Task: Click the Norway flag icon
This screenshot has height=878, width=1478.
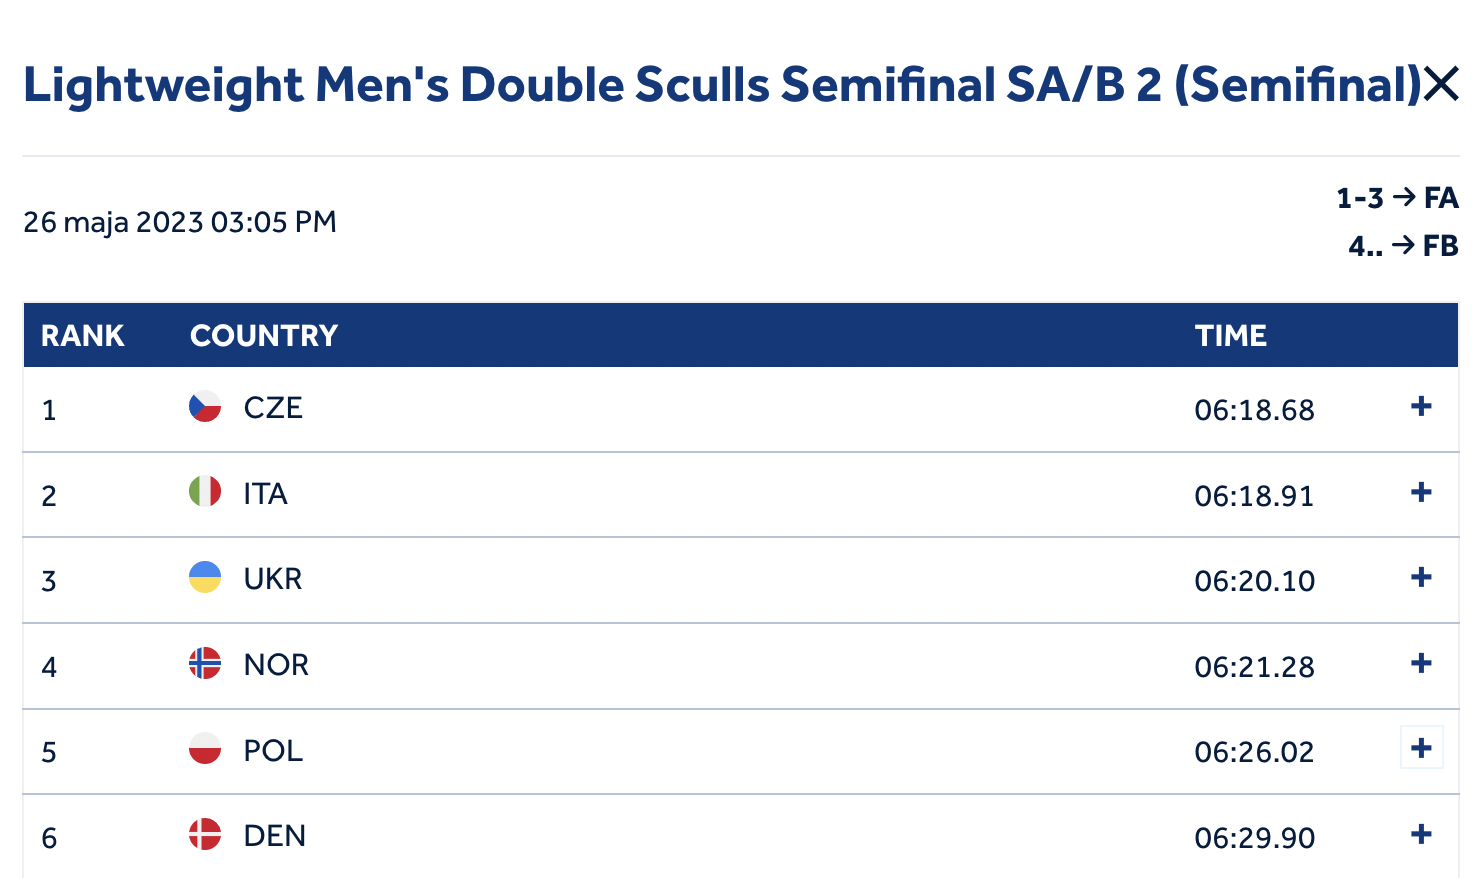Action: point(205,663)
